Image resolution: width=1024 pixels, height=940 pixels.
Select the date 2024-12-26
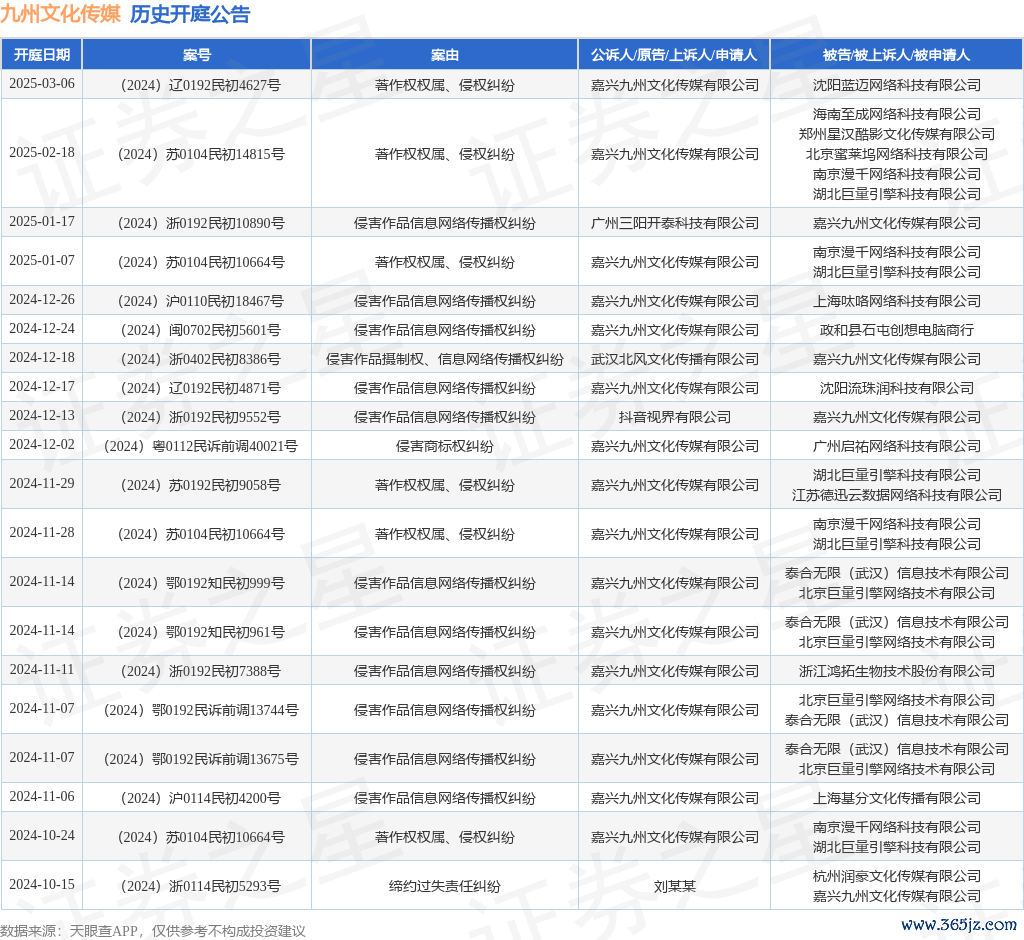(x=42, y=300)
